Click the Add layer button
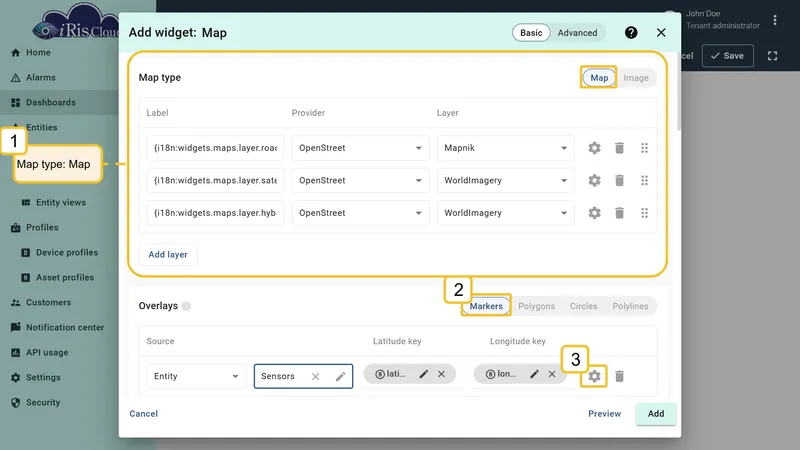Image resolution: width=800 pixels, height=450 pixels. click(x=168, y=255)
